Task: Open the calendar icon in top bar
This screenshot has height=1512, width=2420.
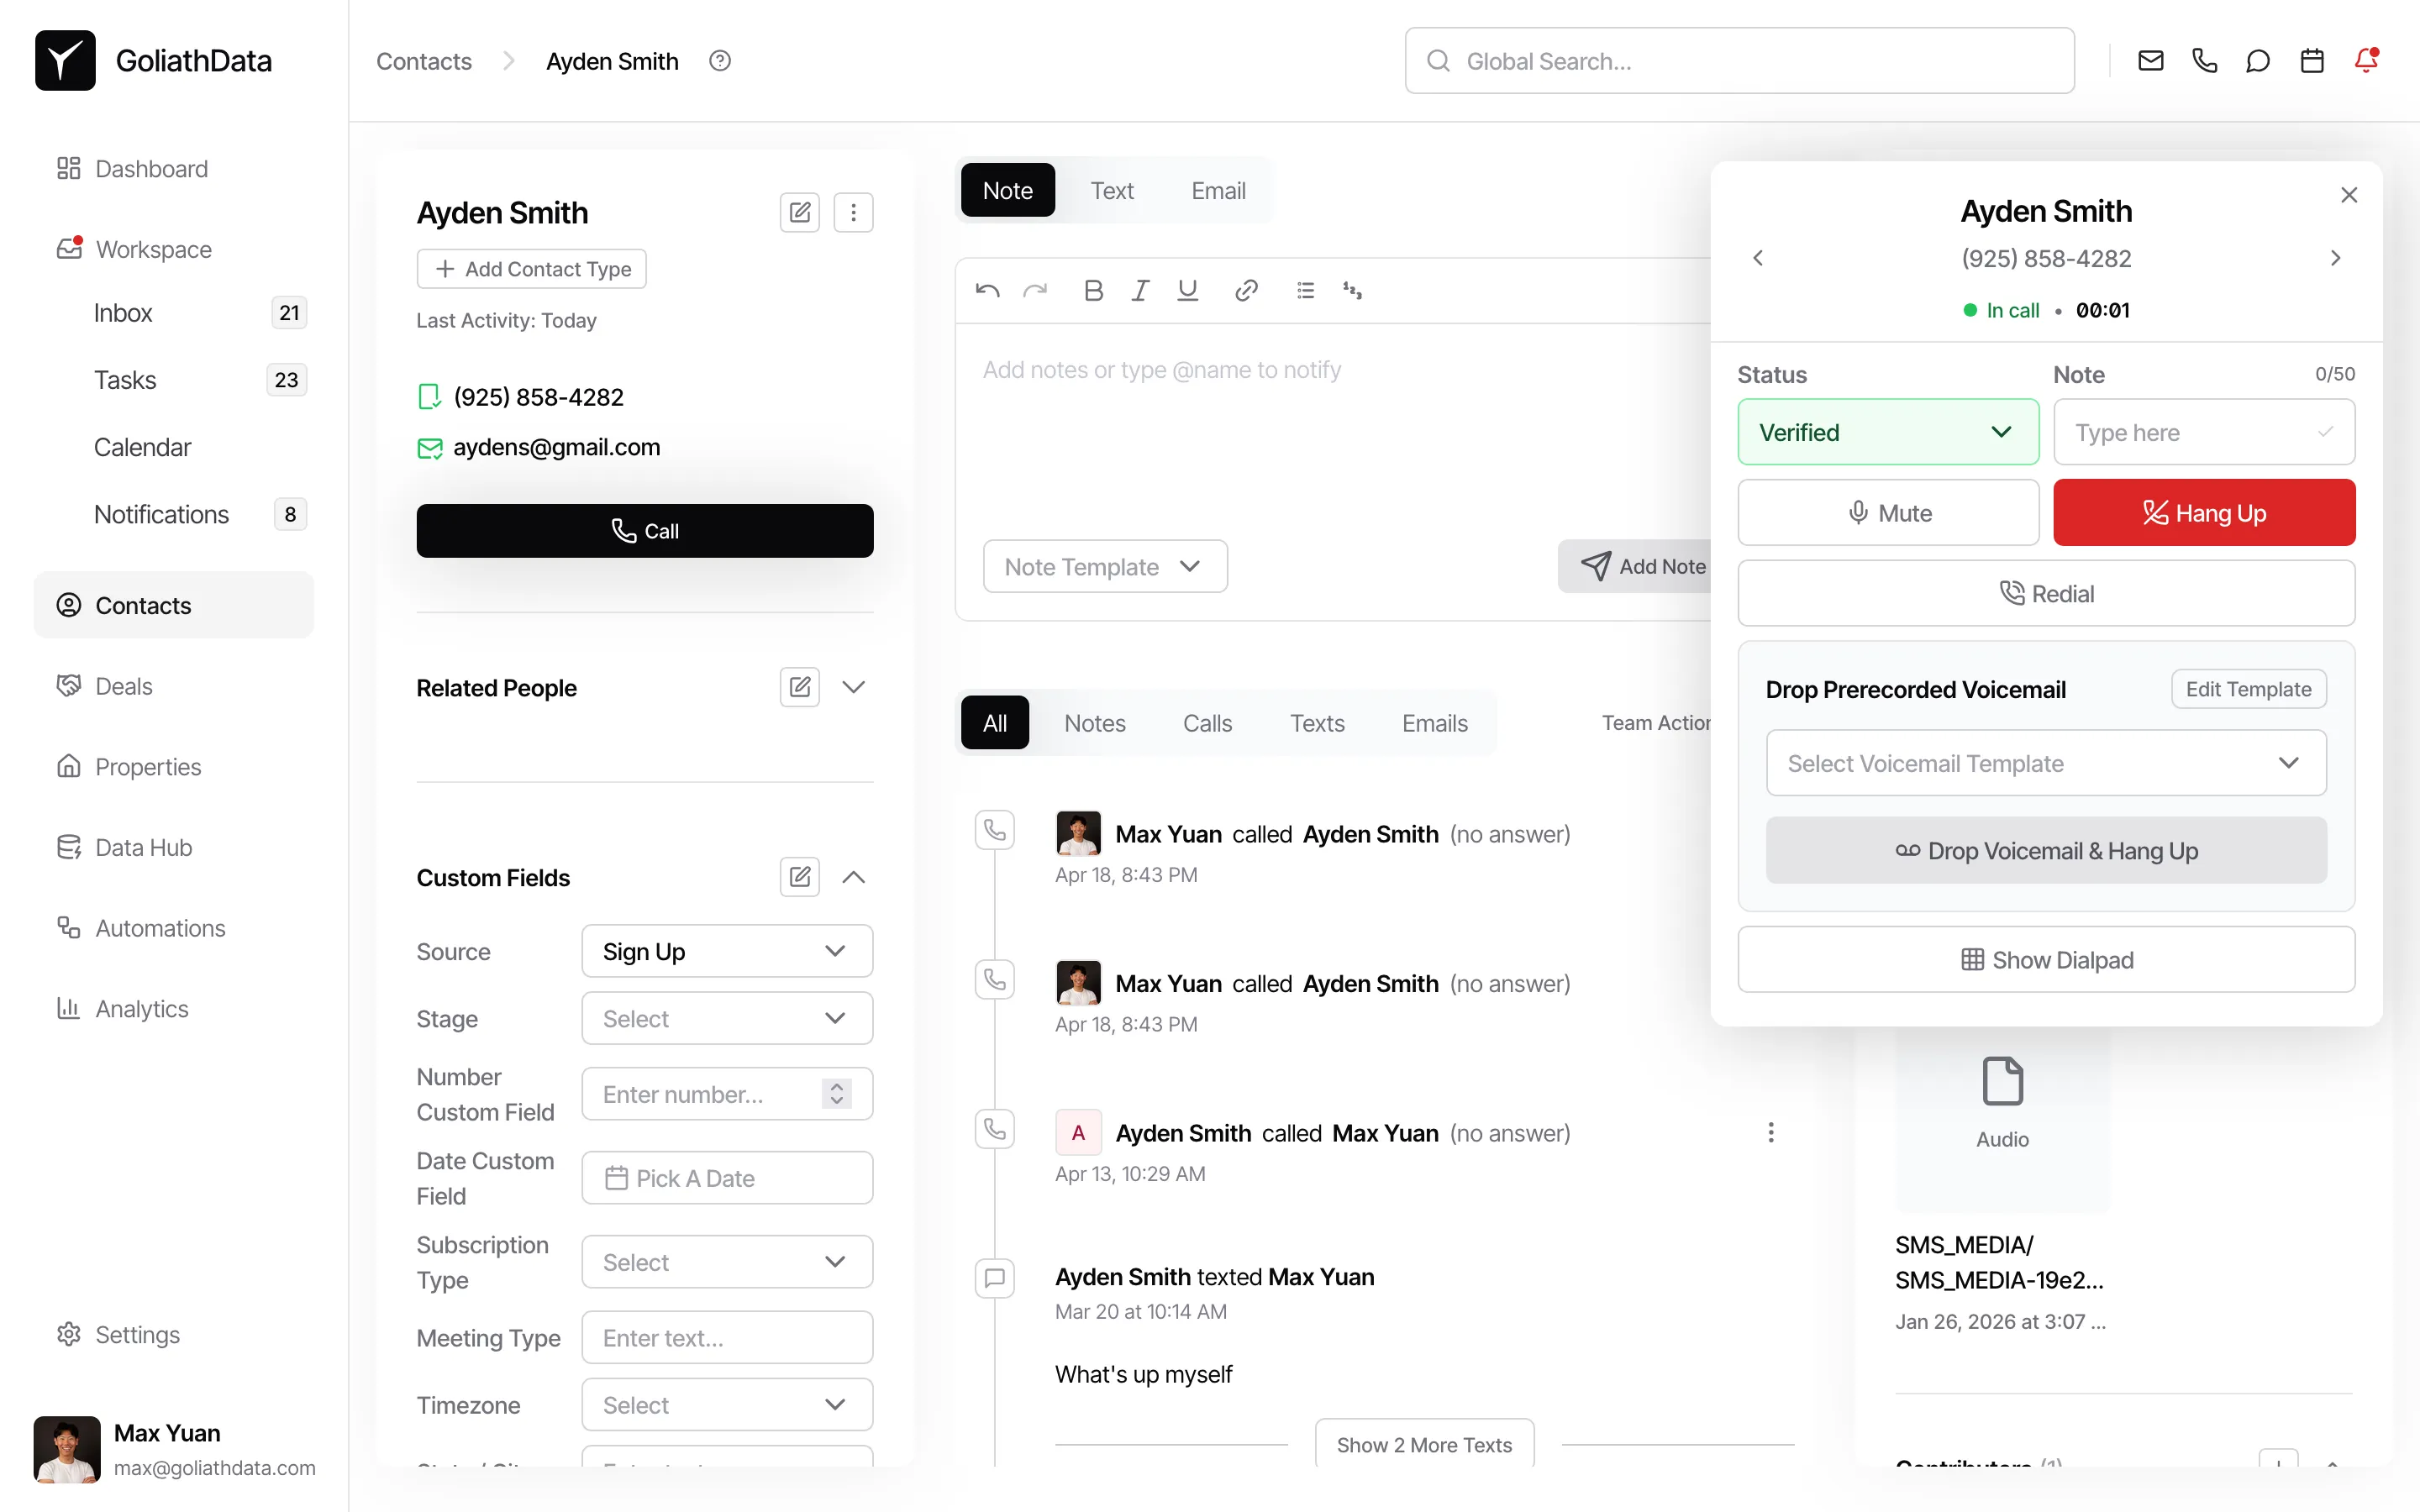Action: pyautogui.click(x=2312, y=61)
